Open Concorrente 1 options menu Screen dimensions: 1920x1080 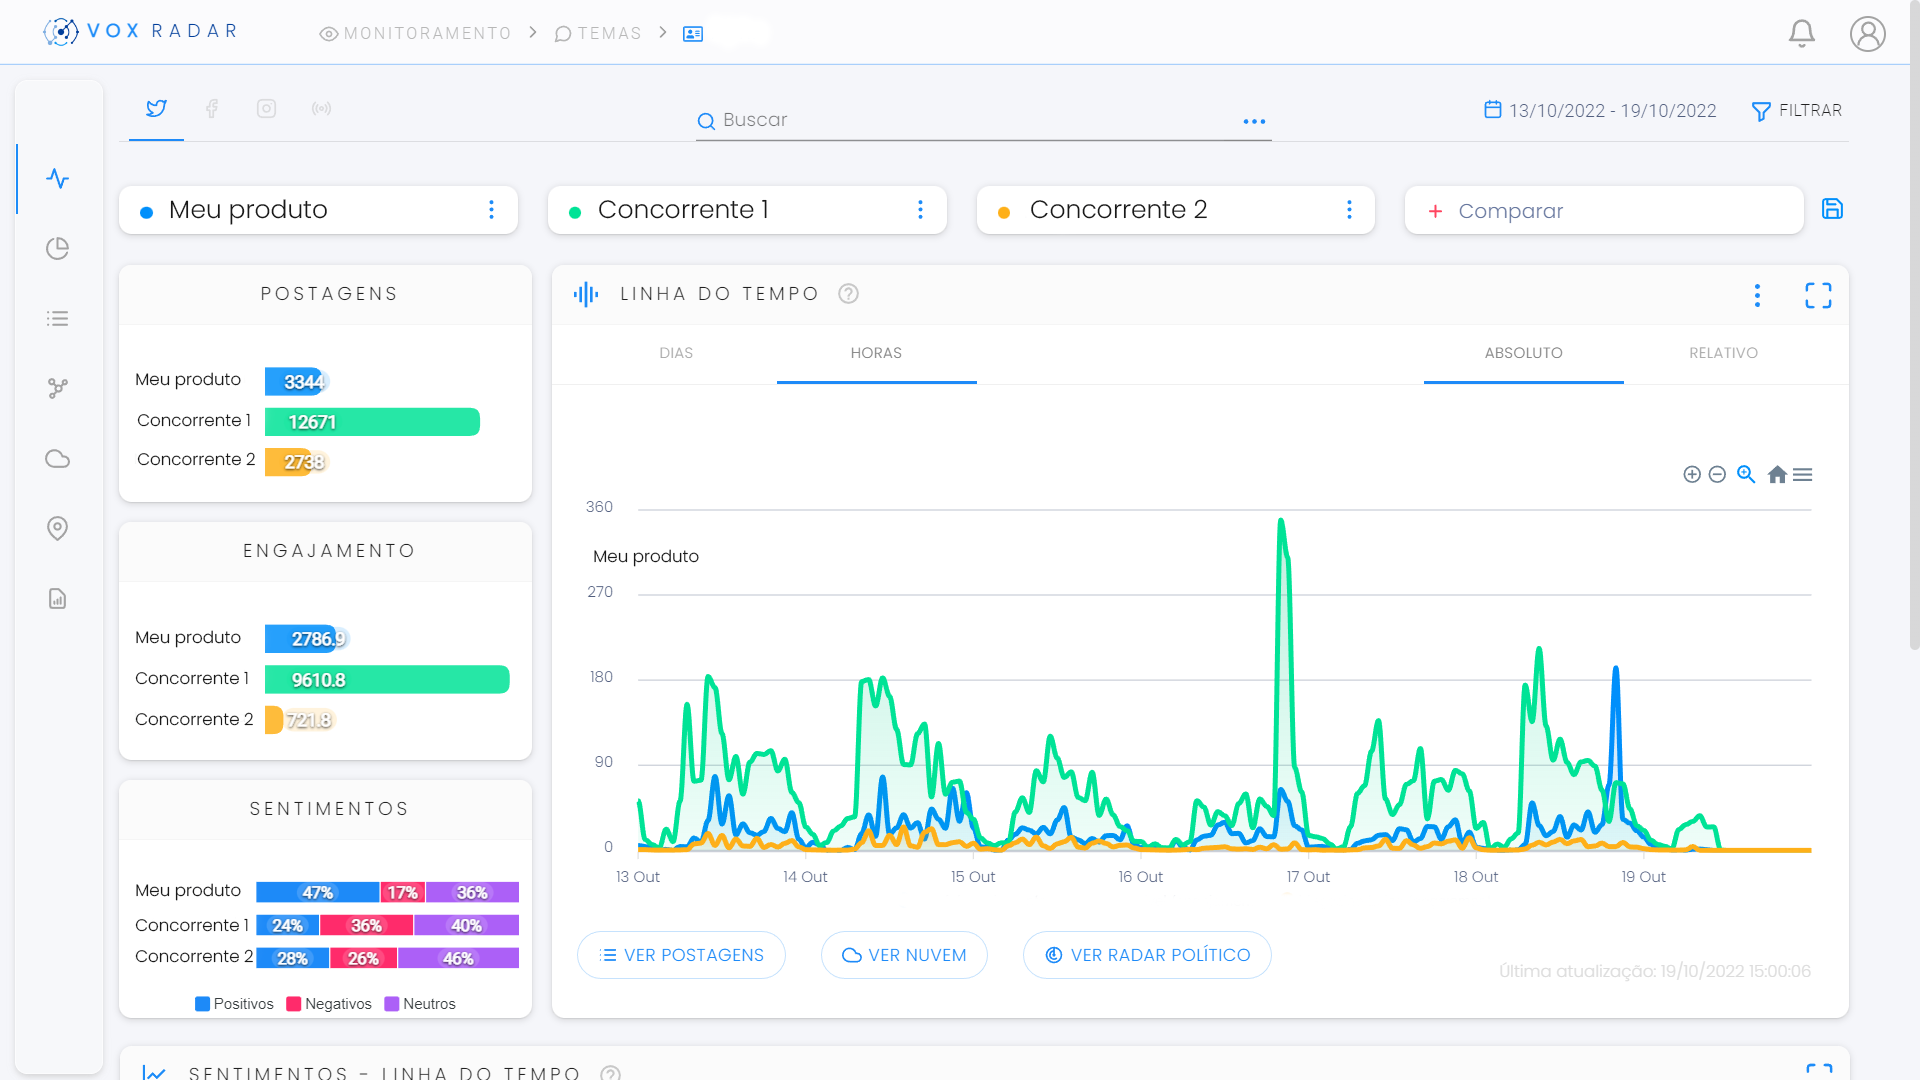pos(920,210)
